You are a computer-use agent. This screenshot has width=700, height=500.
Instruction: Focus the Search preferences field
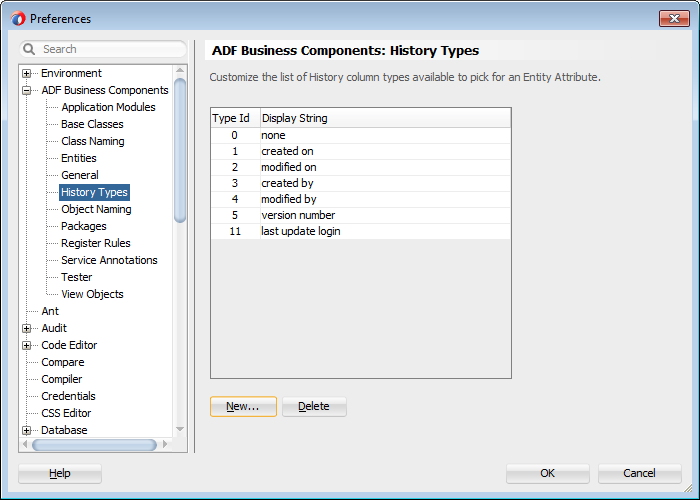(103, 49)
